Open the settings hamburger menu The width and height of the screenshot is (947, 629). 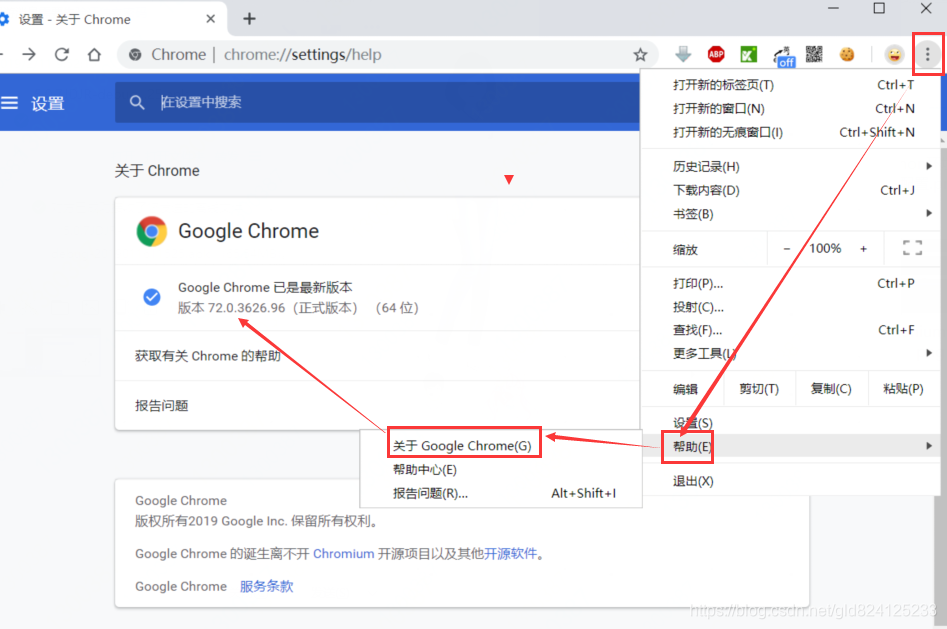pos(11,102)
